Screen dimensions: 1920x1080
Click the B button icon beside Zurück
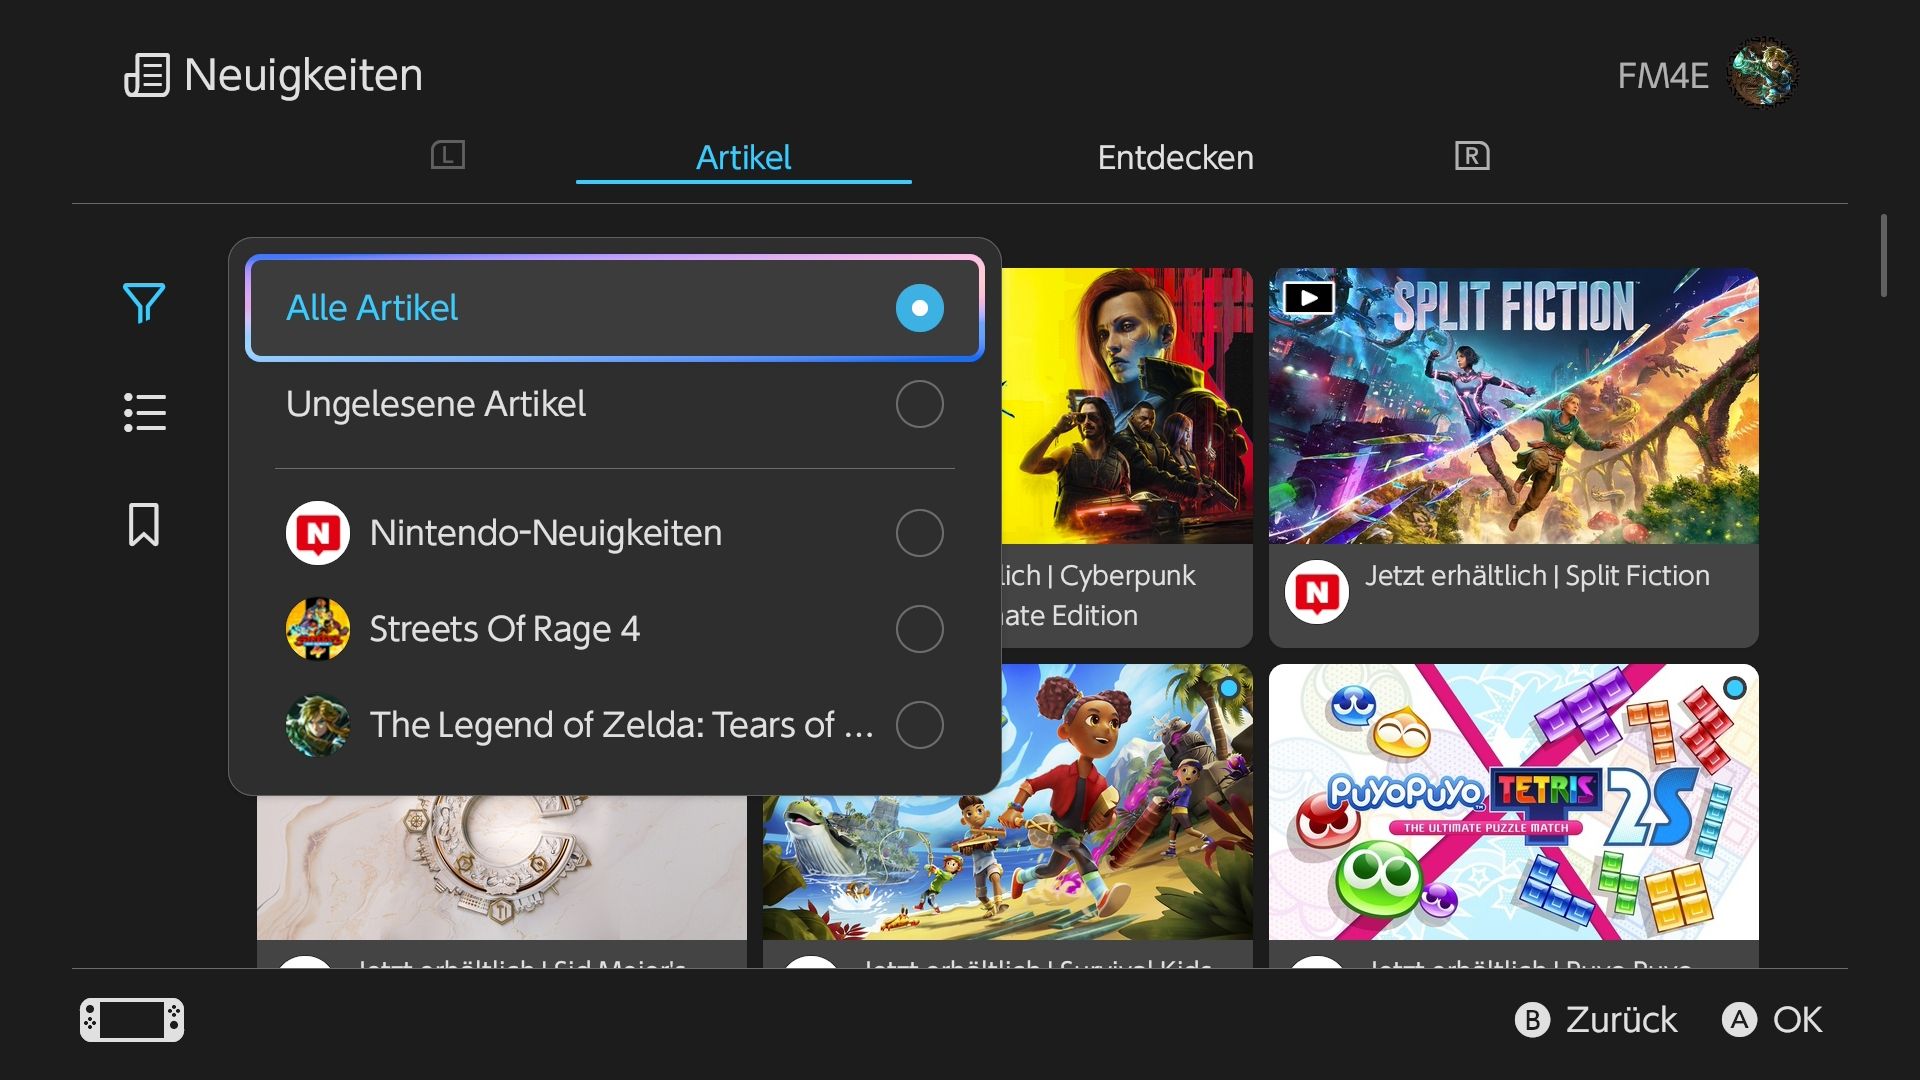(x=1532, y=1020)
